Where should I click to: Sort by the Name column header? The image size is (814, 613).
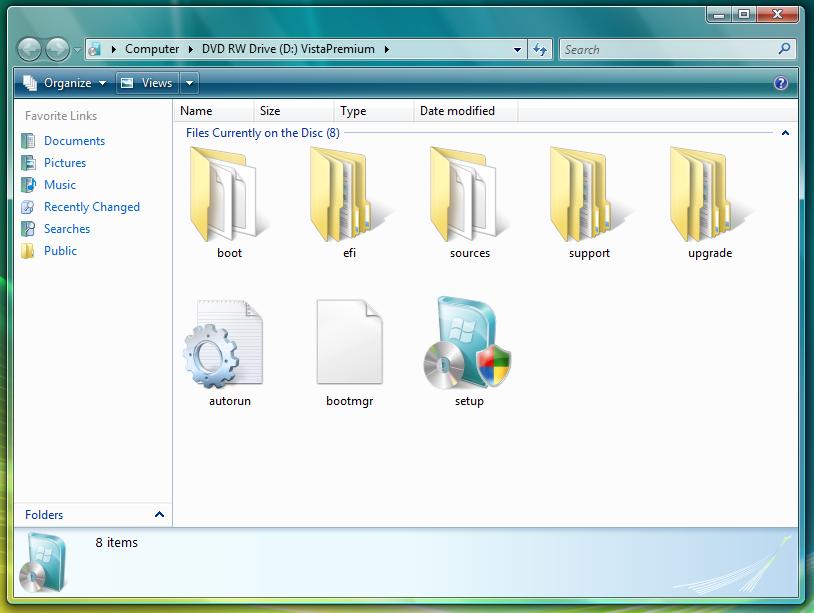tap(213, 111)
